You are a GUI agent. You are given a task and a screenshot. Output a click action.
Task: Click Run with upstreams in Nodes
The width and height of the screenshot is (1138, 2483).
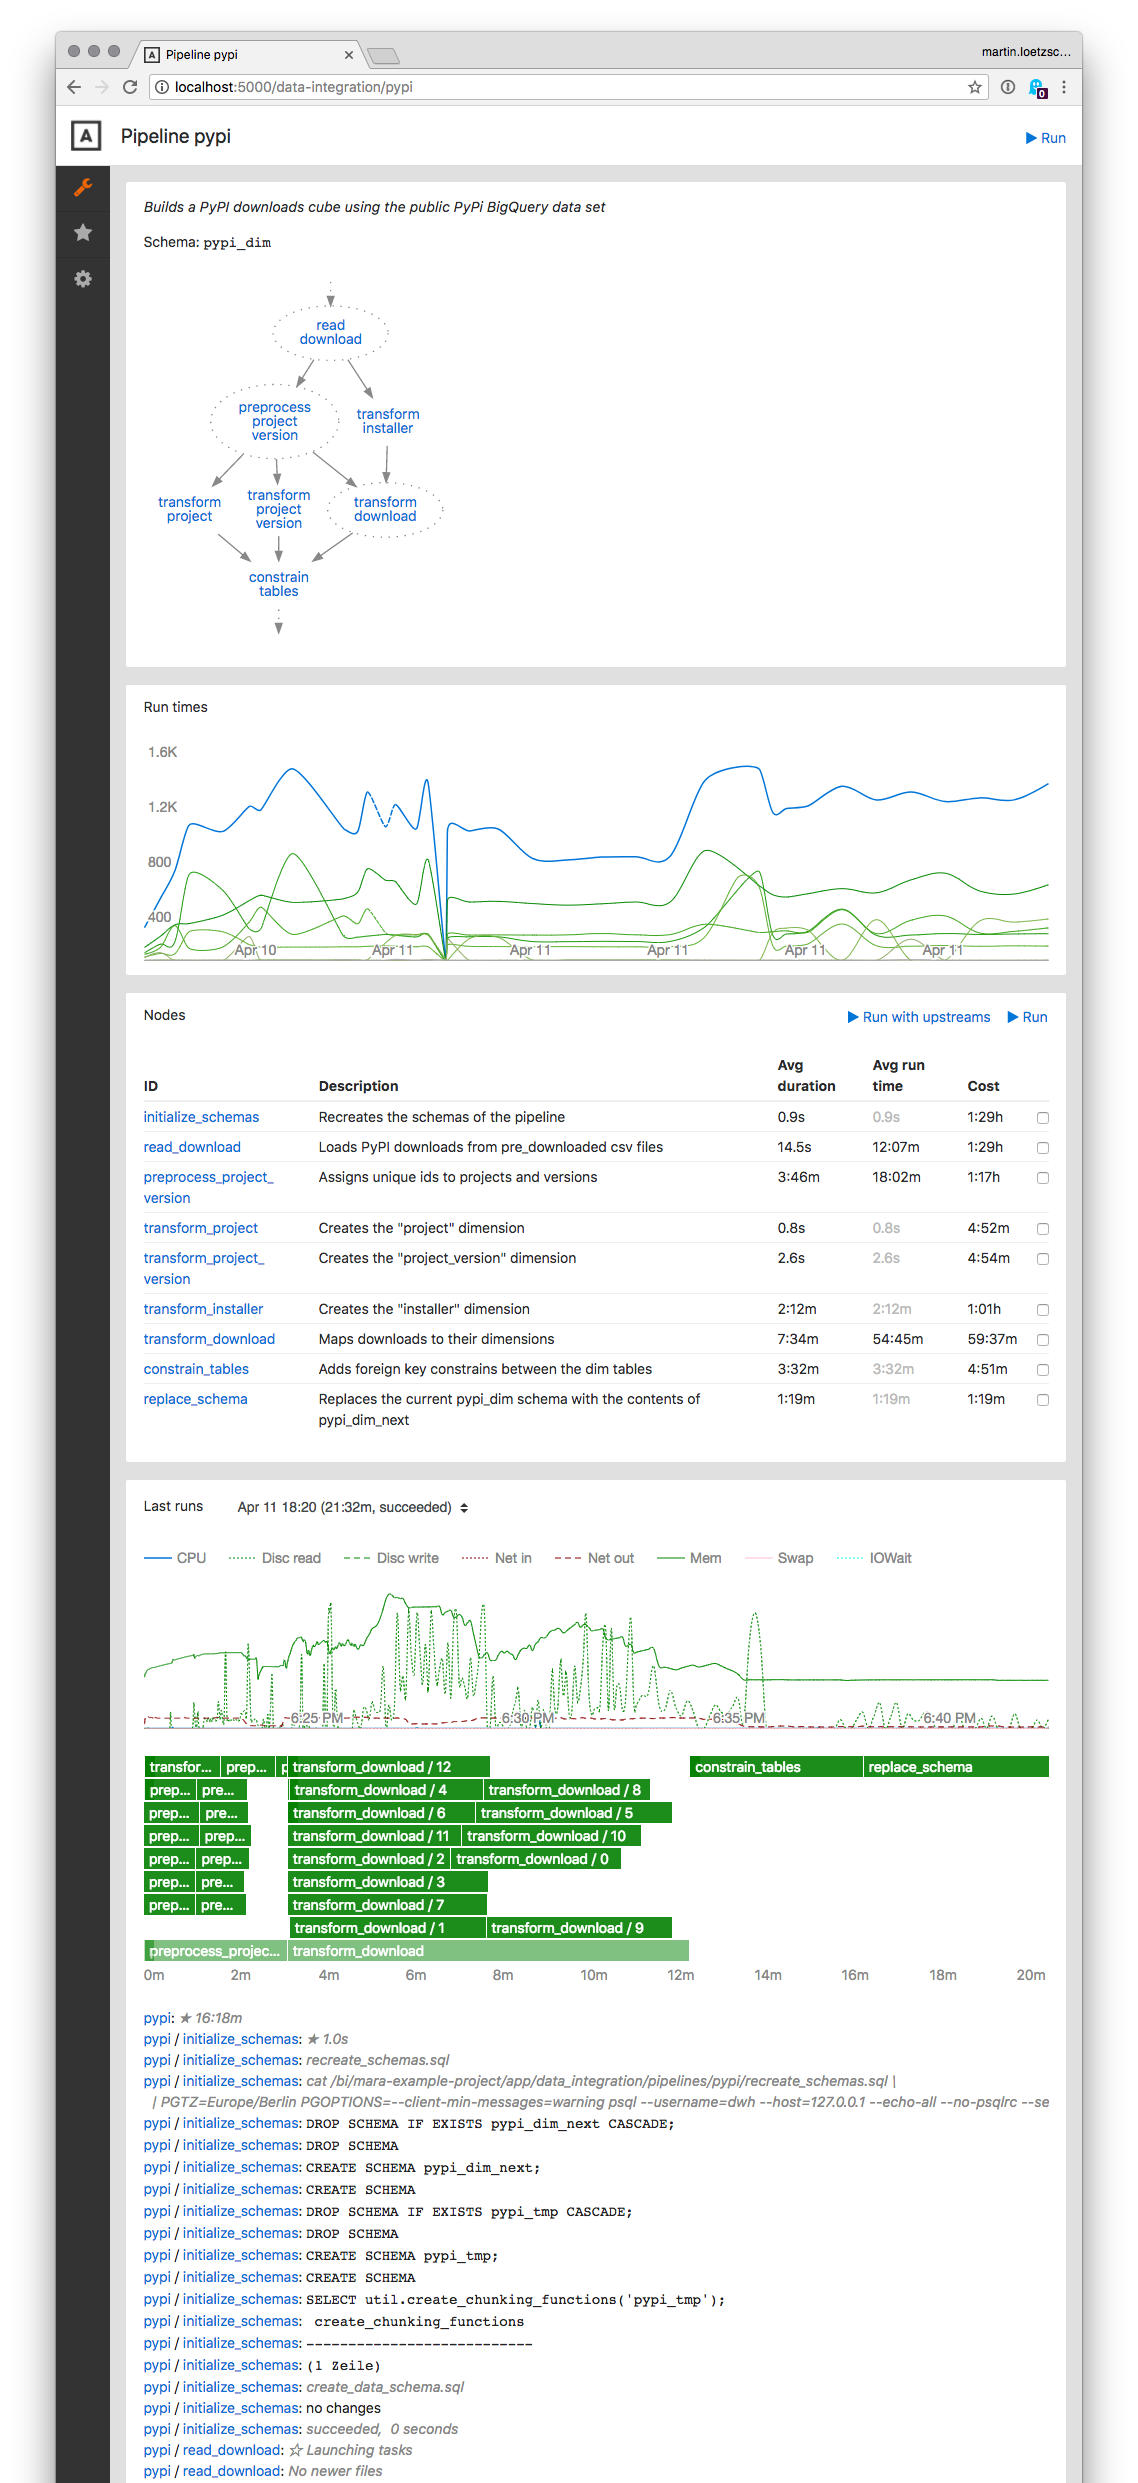click(x=919, y=1017)
